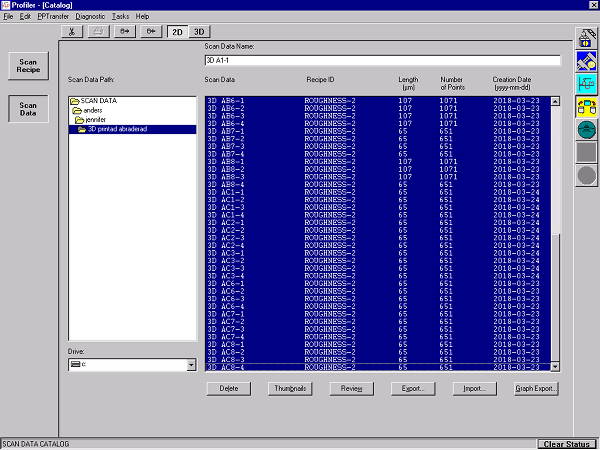This screenshot has height=450, width=600.
Task: Click the teal round stage icon
Action: point(587,129)
